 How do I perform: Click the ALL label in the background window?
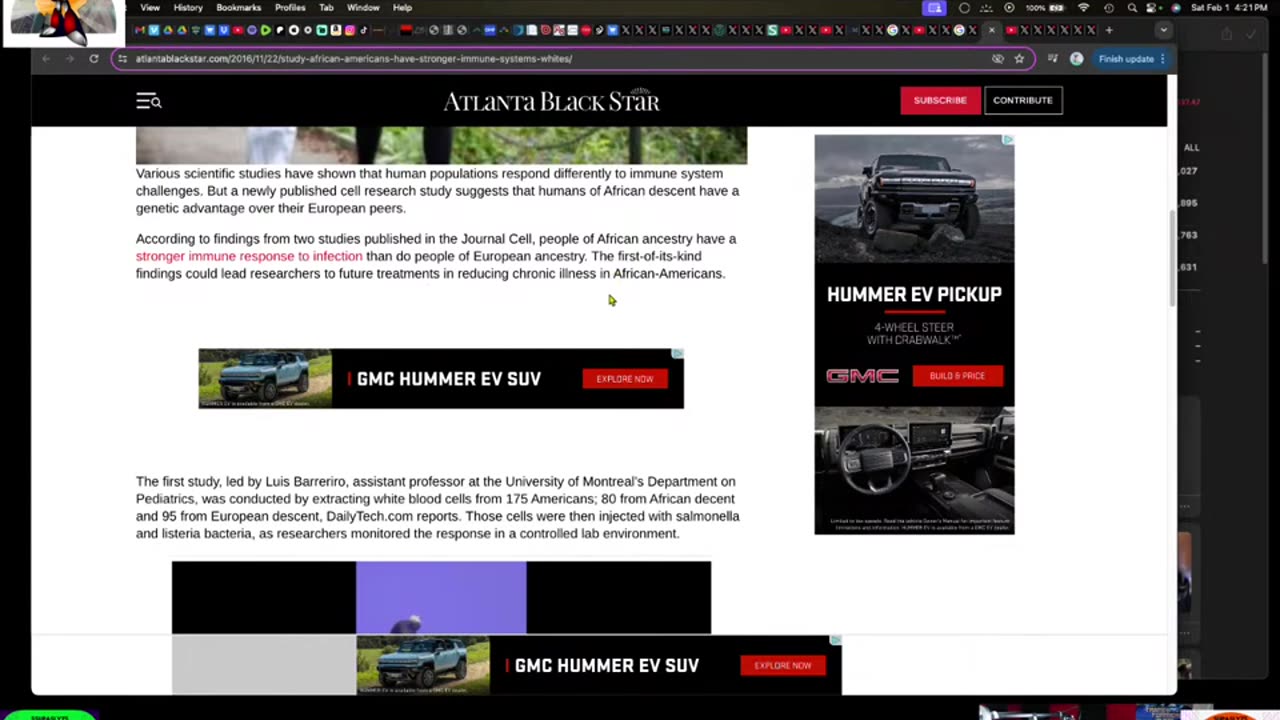tap(1191, 147)
